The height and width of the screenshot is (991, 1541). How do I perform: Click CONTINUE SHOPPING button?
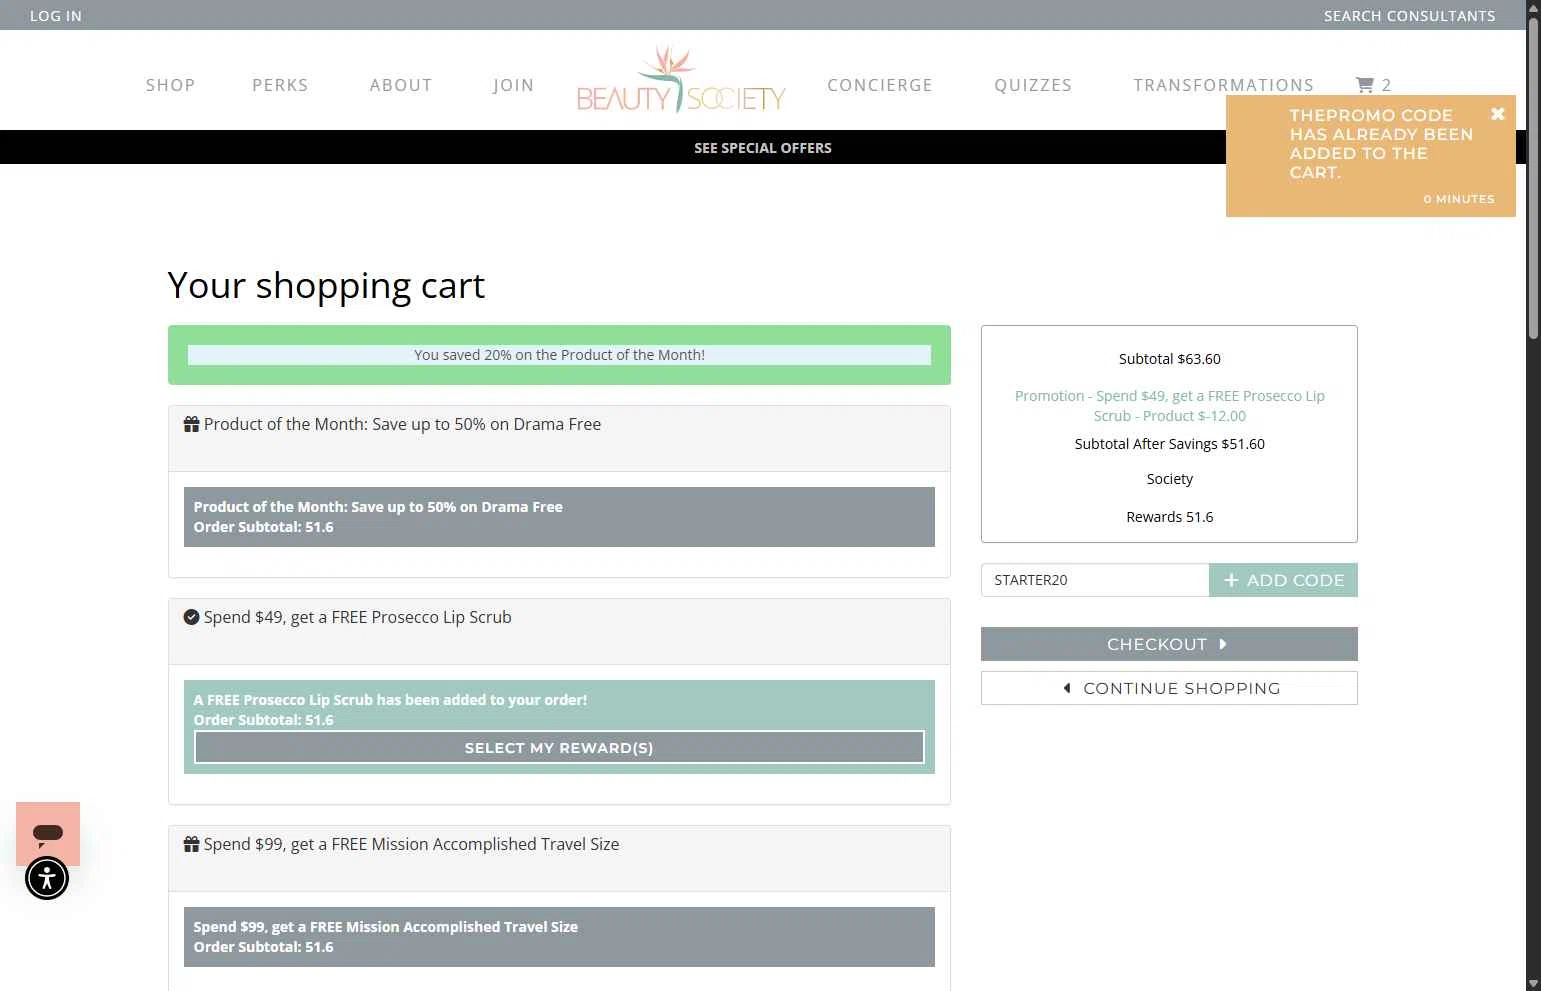[x=1169, y=688]
